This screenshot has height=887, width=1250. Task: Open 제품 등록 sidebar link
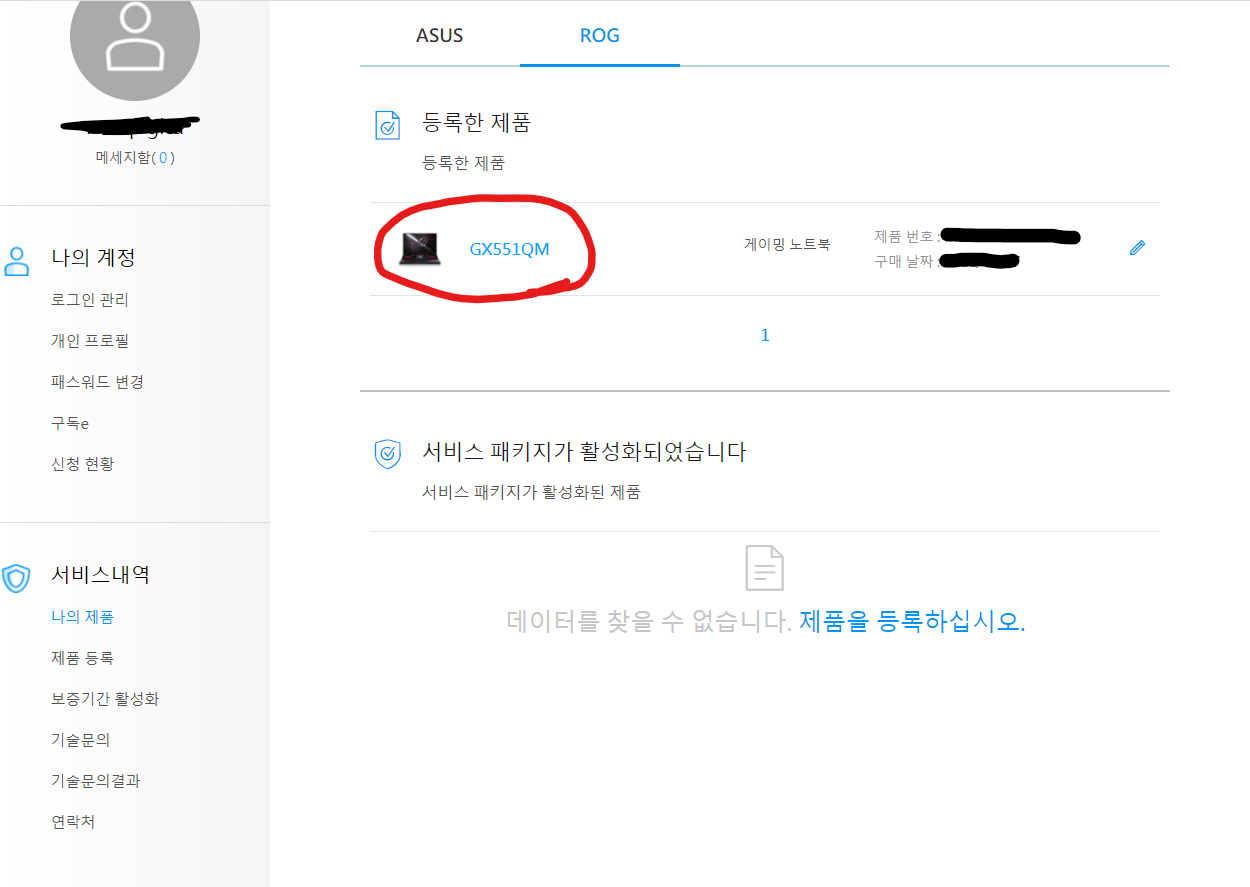coord(82,658)
